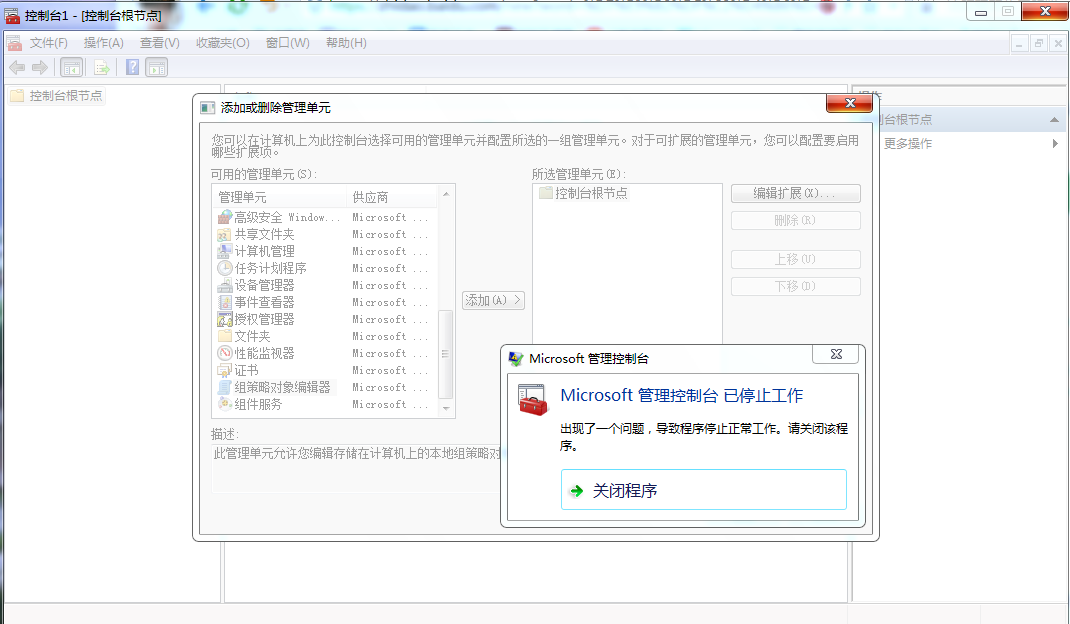This screenshot has width=1070, height=624.
Task: Select 证书 snap-in icon
Action: [x=225, y=370]
